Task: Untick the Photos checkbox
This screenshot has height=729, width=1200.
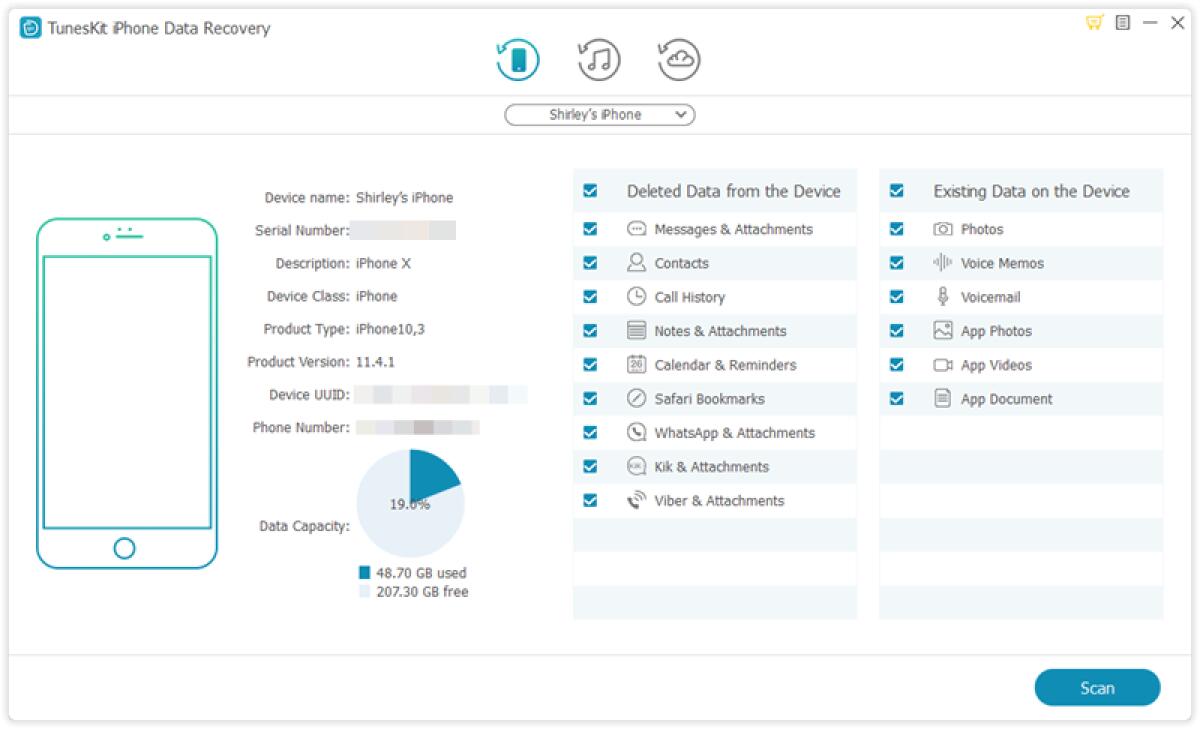Action: point(896,229)
